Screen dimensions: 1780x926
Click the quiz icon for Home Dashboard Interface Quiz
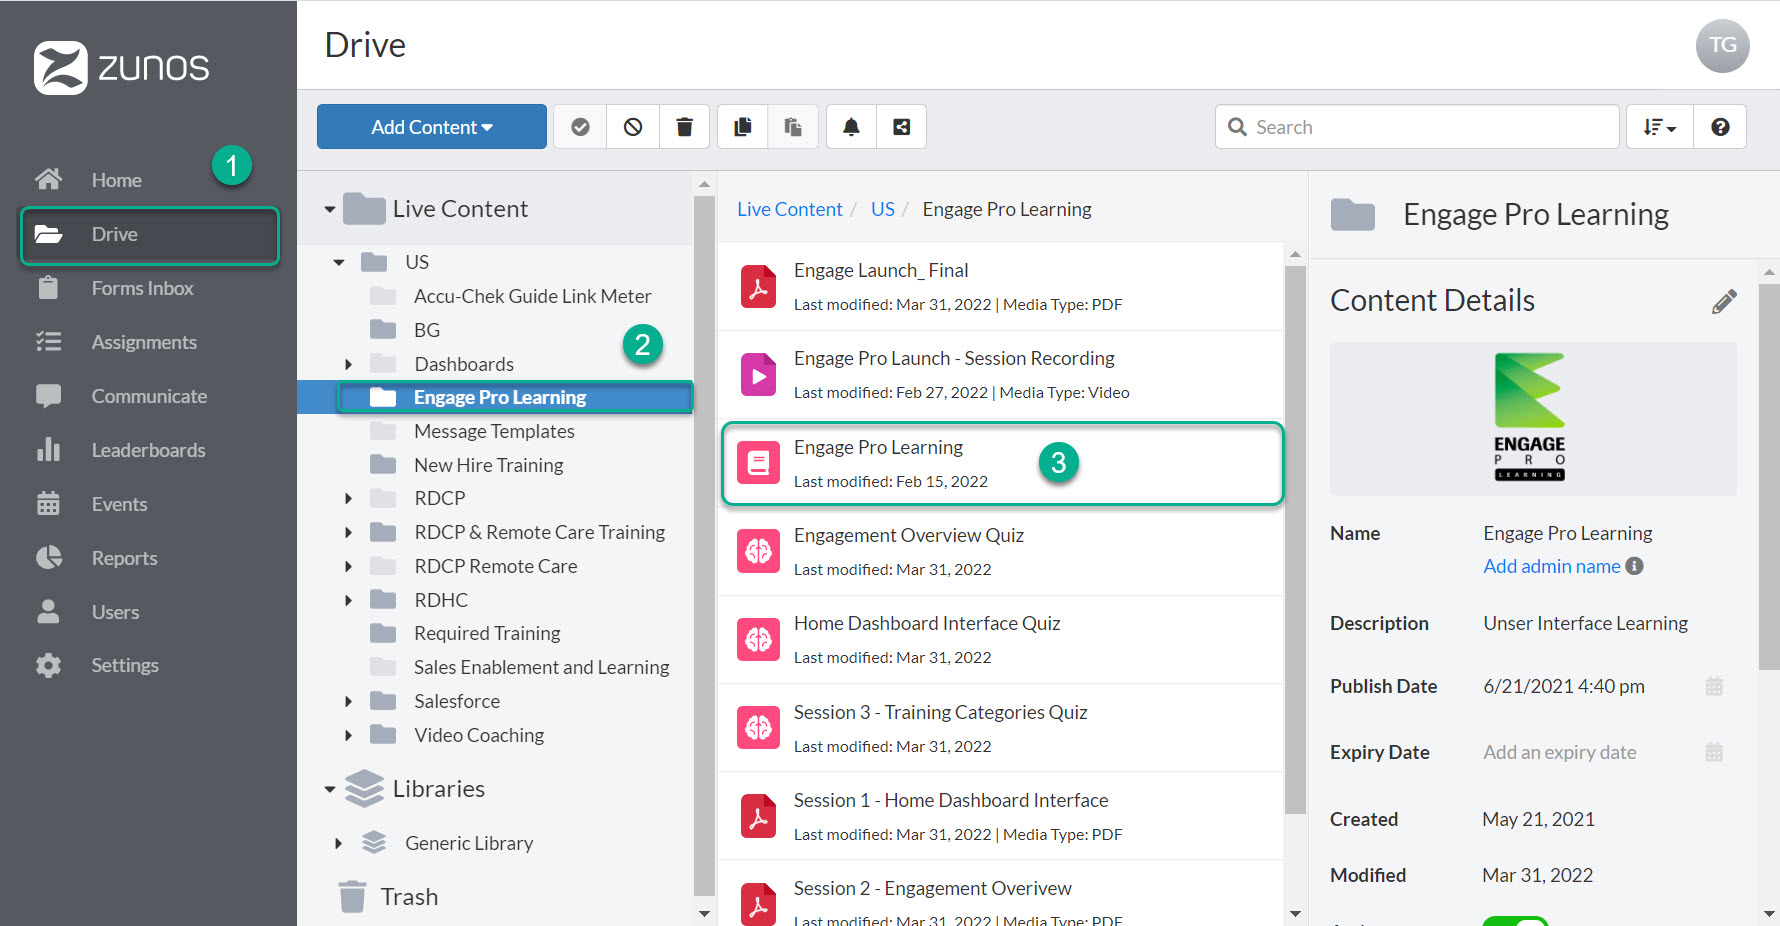(x=758, y=639)
